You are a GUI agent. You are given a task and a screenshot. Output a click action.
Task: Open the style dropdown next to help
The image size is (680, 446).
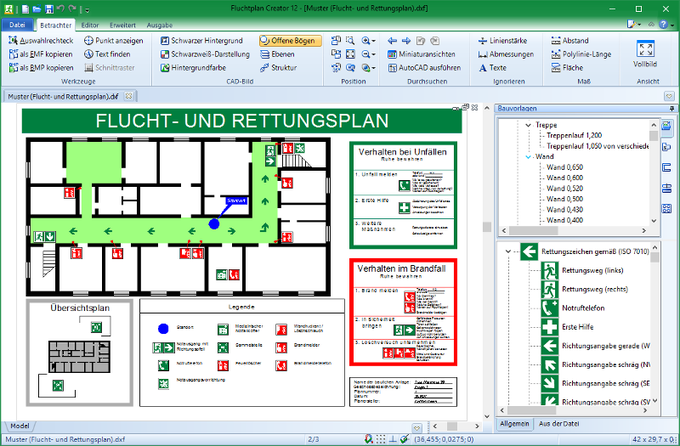tap(634, 24)
